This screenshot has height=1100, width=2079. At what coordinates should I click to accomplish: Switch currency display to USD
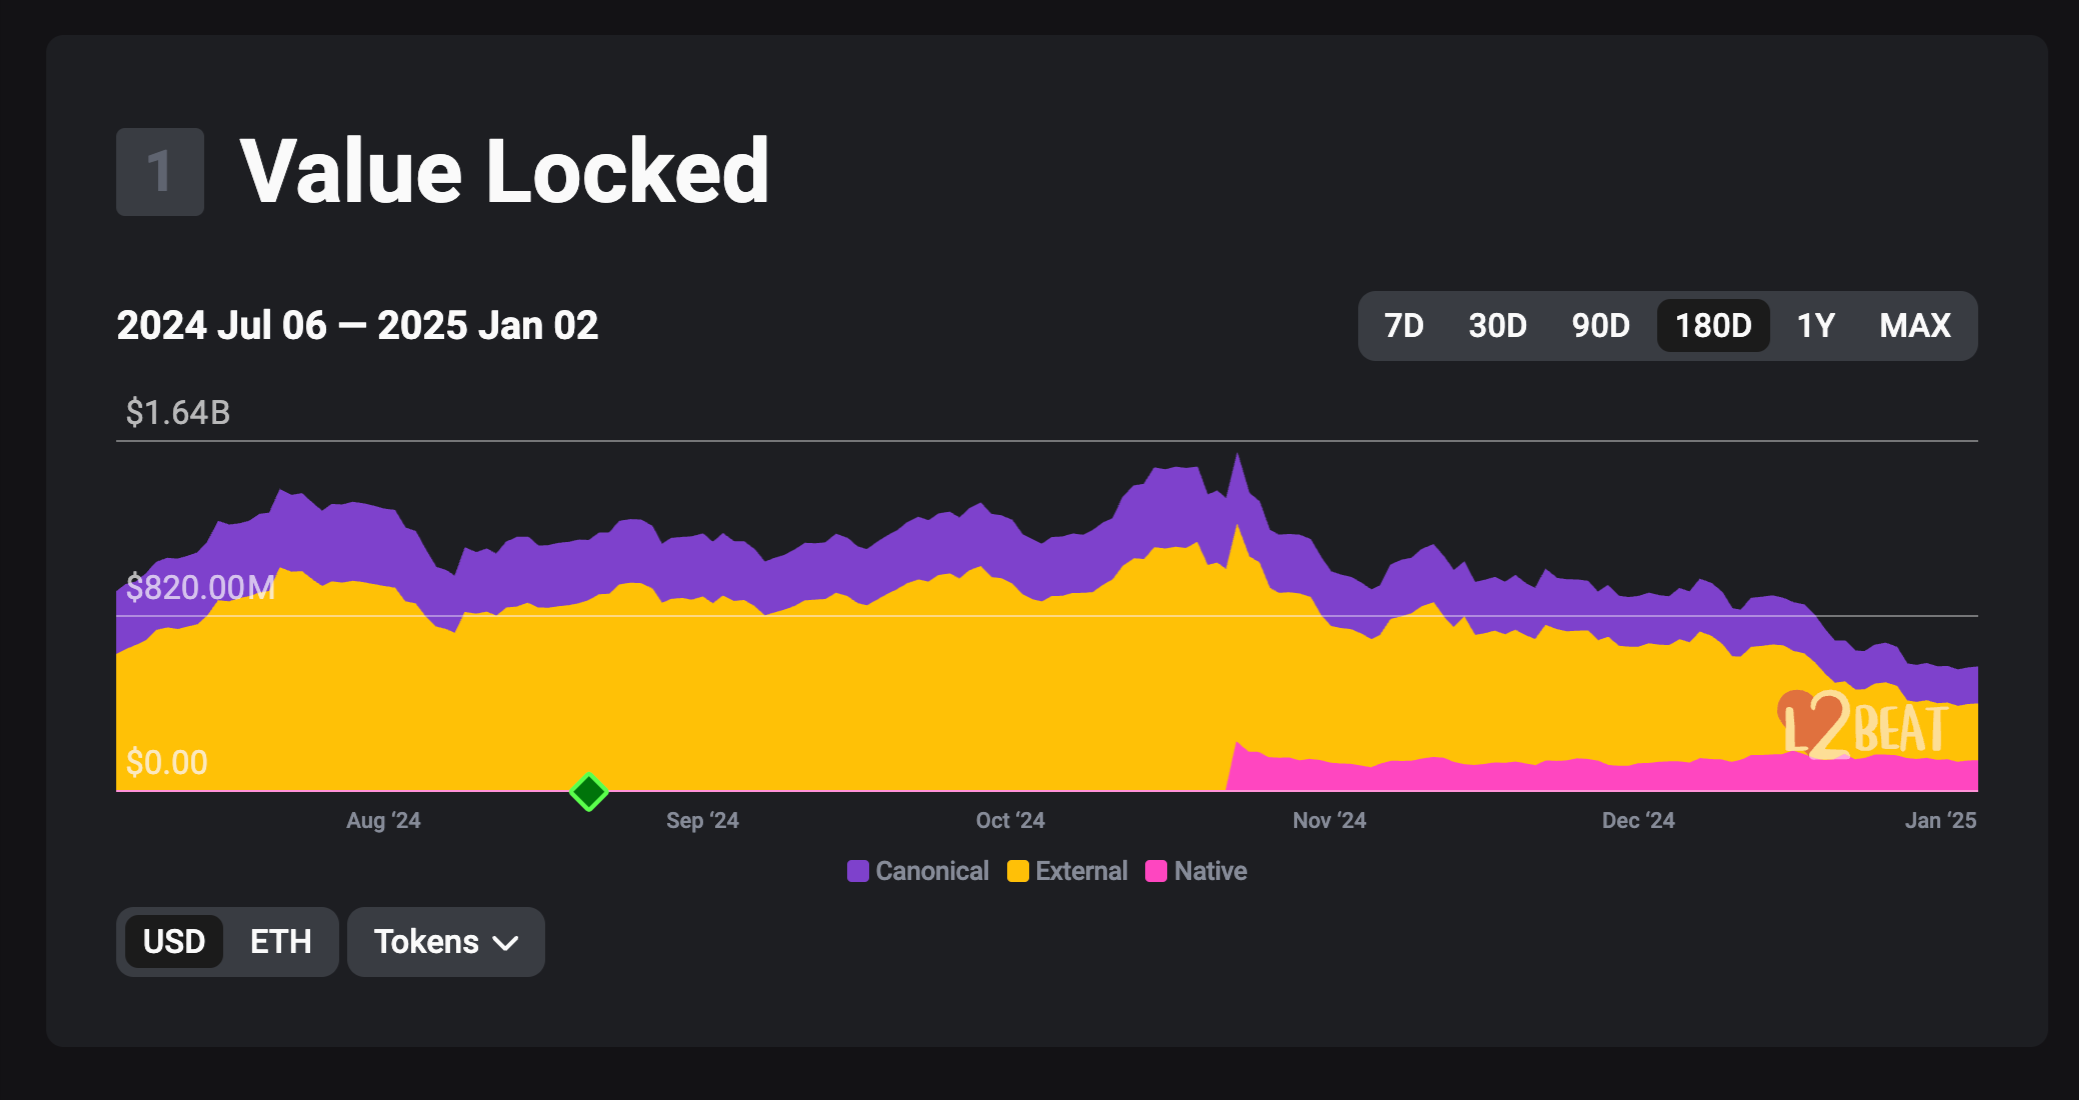click(174, 942)
